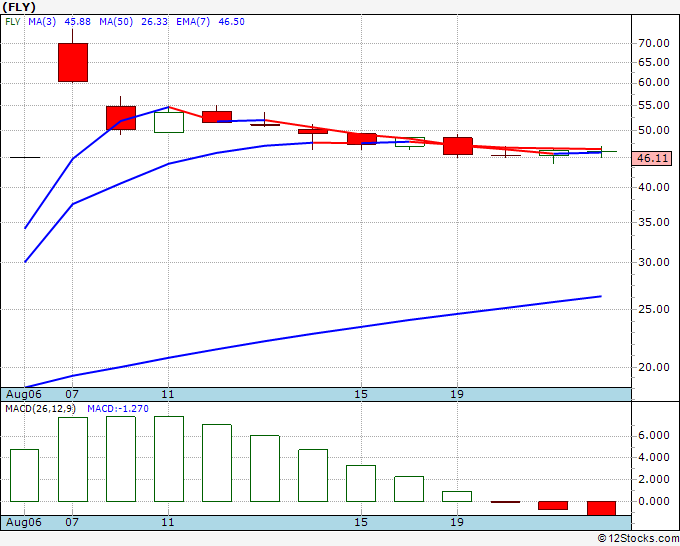The width and height of the screenshot is (680, 546).
Task: Click the 6.000 MACD axis label
Action: click(x=654, y=436)
